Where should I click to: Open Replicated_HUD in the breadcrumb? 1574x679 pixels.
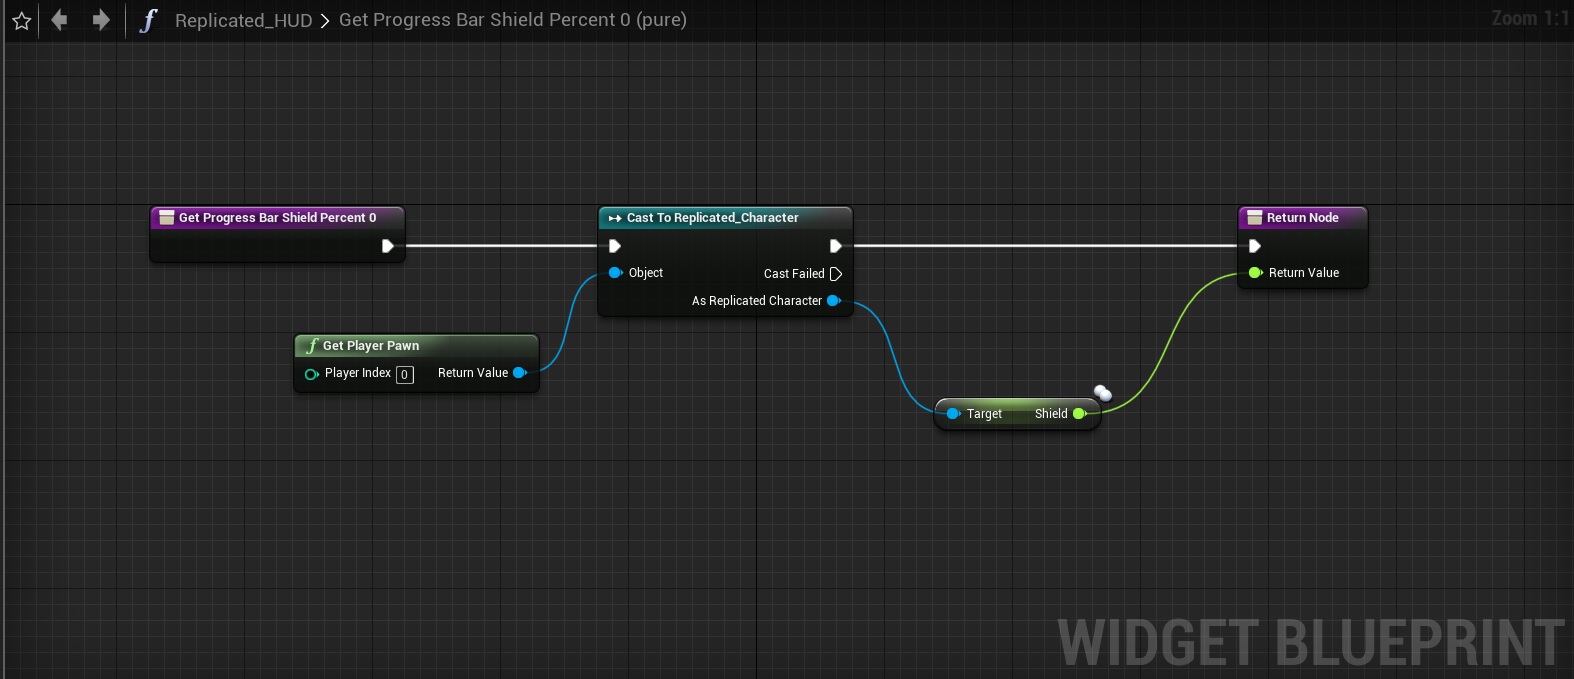(x=243, y=21)
